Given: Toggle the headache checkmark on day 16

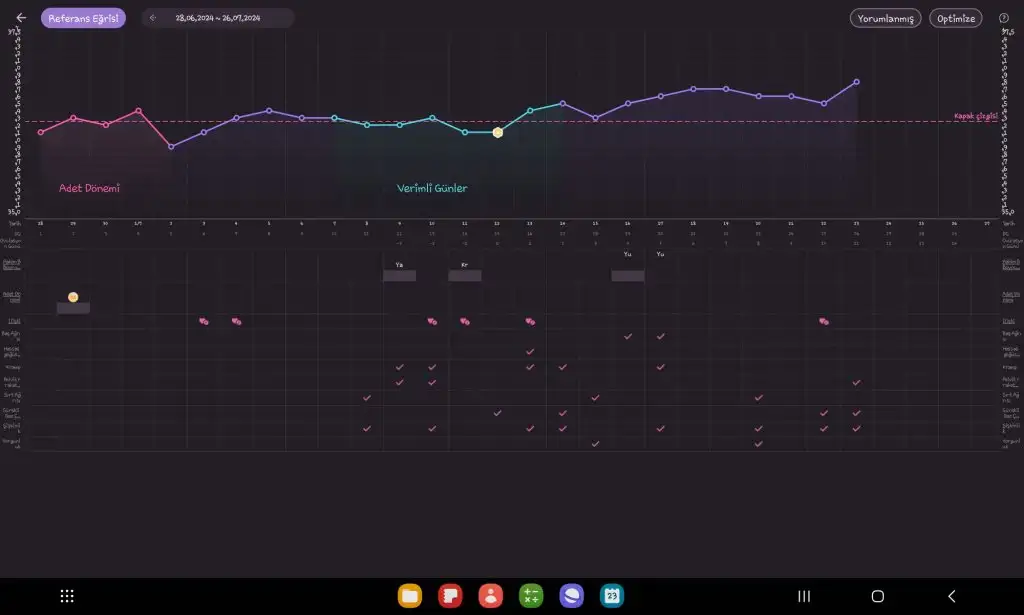Looking at the screenshot, I should coord(628,337).
